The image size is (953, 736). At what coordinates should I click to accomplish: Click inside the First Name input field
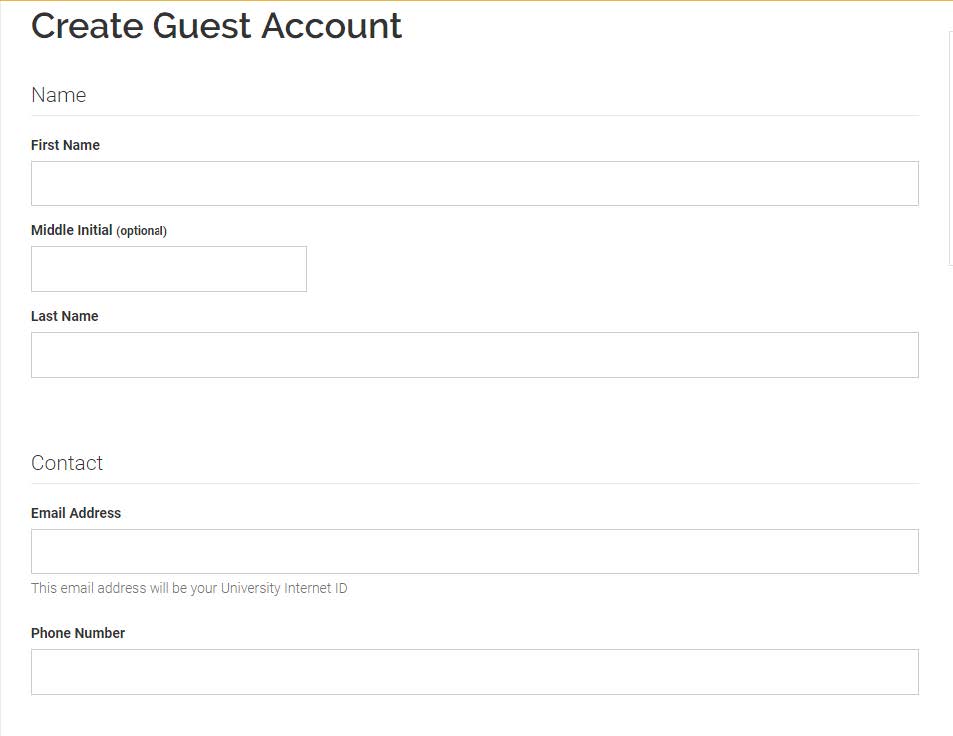coord(474,183)
